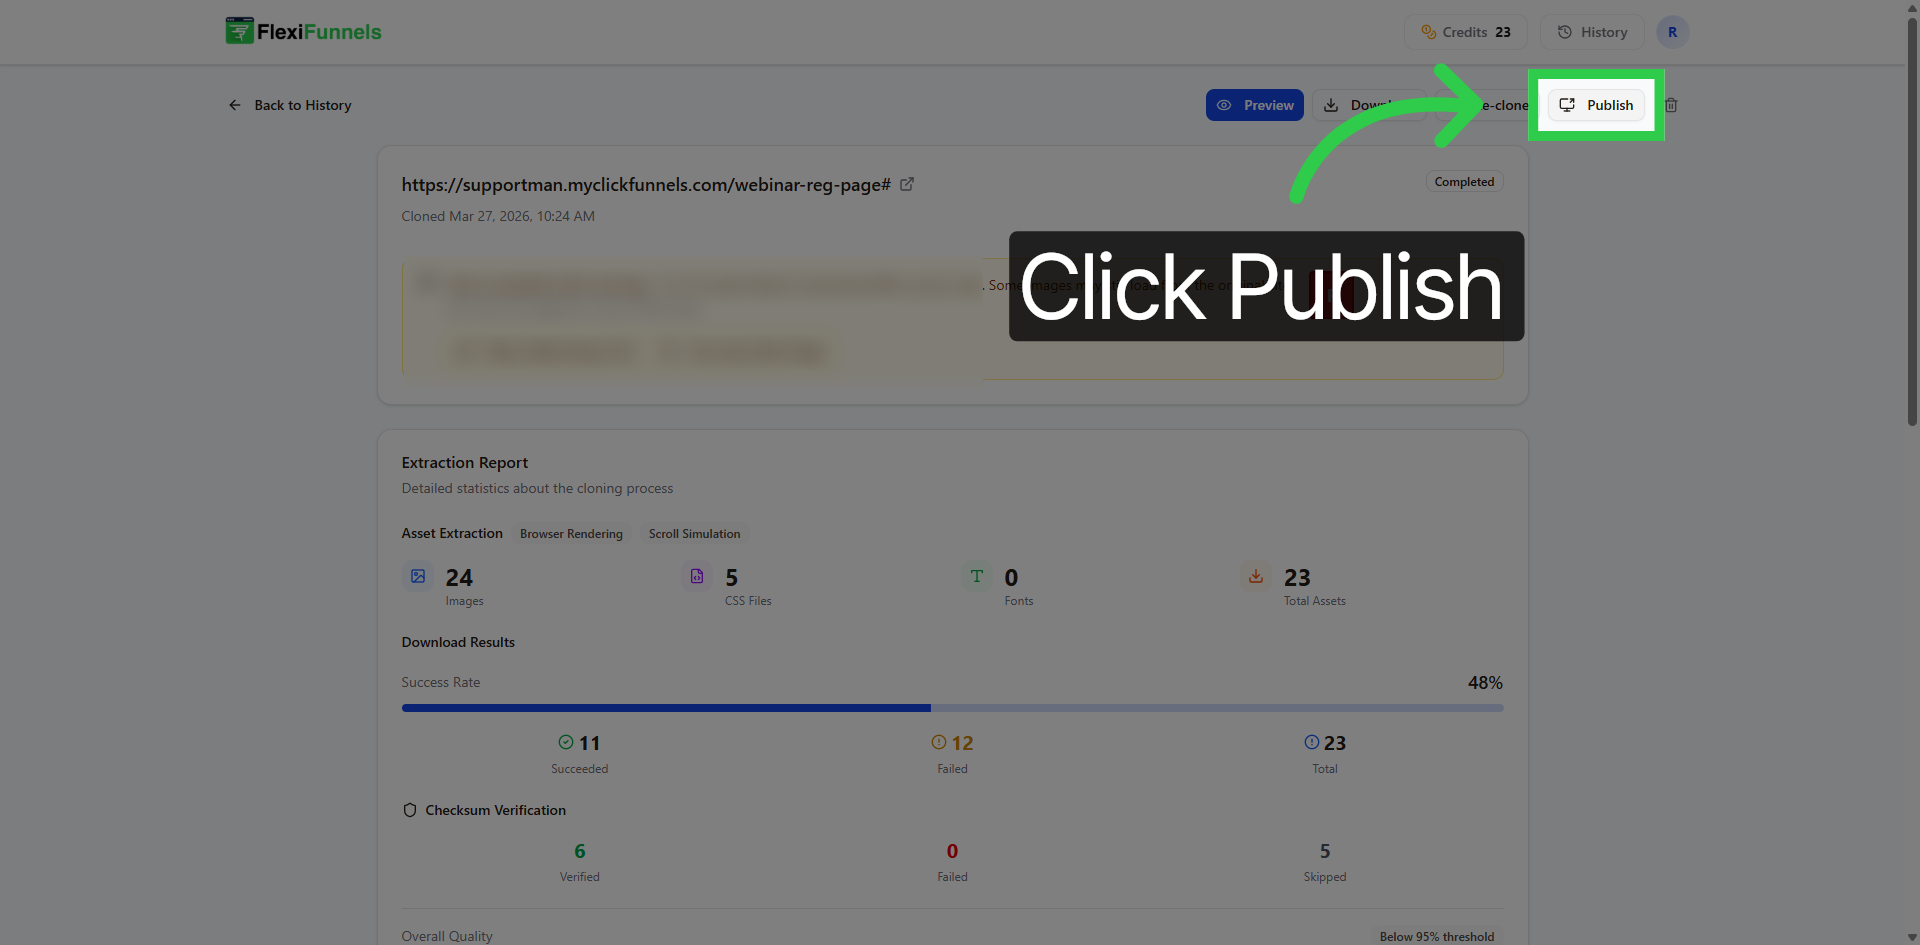The width and height of the screenshot is (1920, 945).
Task: Go Back to History
Action: (x=290, y=105)
